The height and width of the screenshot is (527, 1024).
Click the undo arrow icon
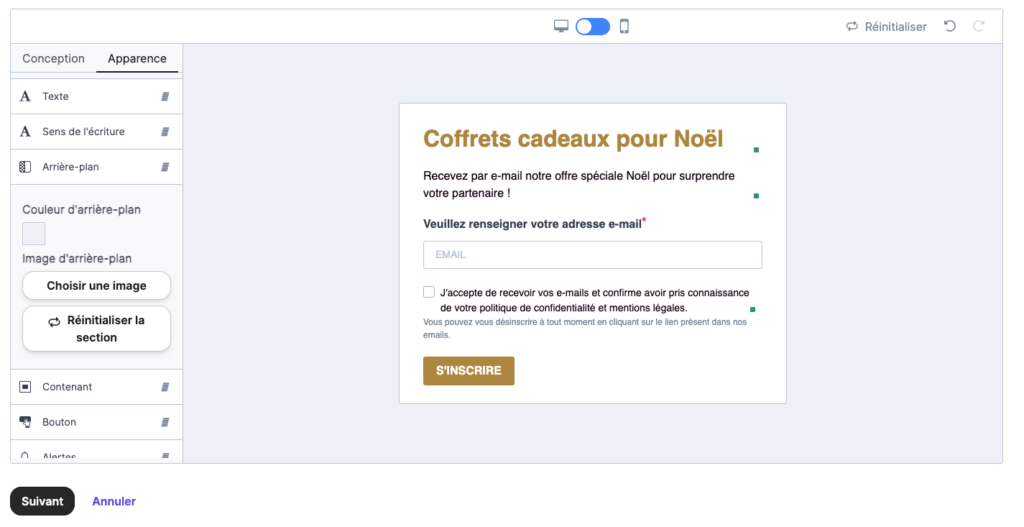(950, 26)
